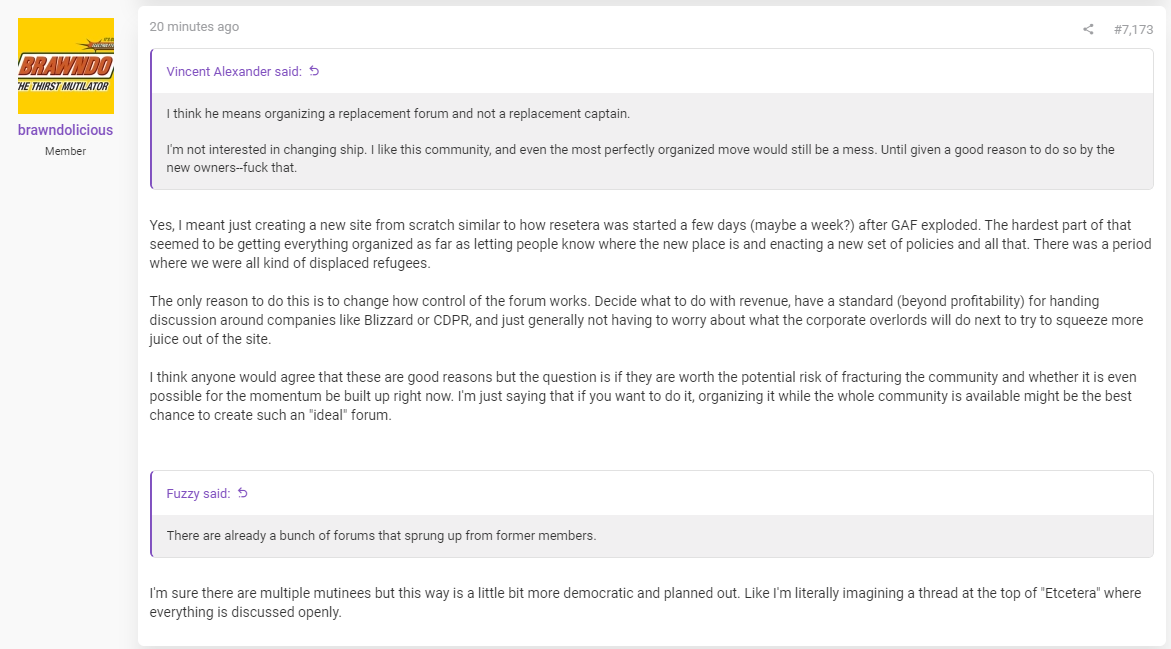This screenshot has width=1171, height=649.
Task: Click the 'Member' title under the username
Action: coord(66,151)
